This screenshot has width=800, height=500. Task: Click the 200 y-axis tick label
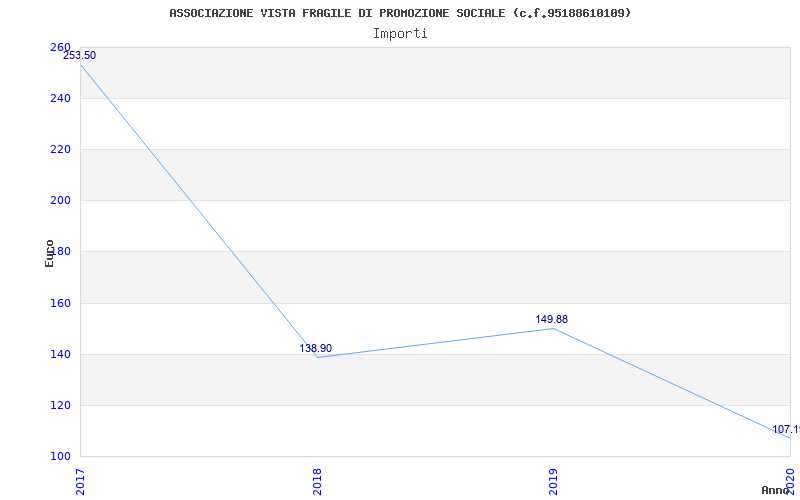[60, 200]
